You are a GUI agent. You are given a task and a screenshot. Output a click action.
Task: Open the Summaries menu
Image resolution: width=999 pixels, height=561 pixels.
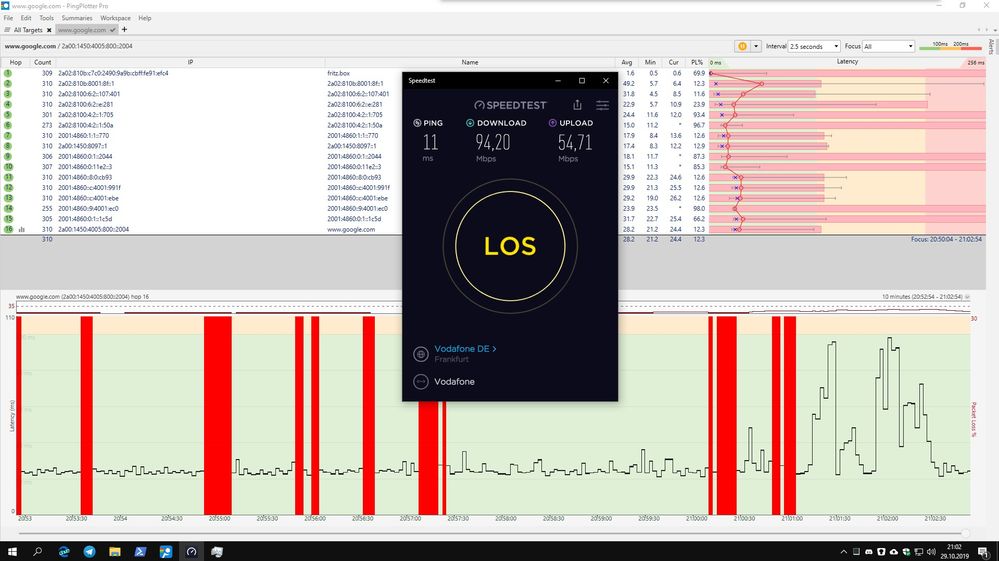click(76, 18)
